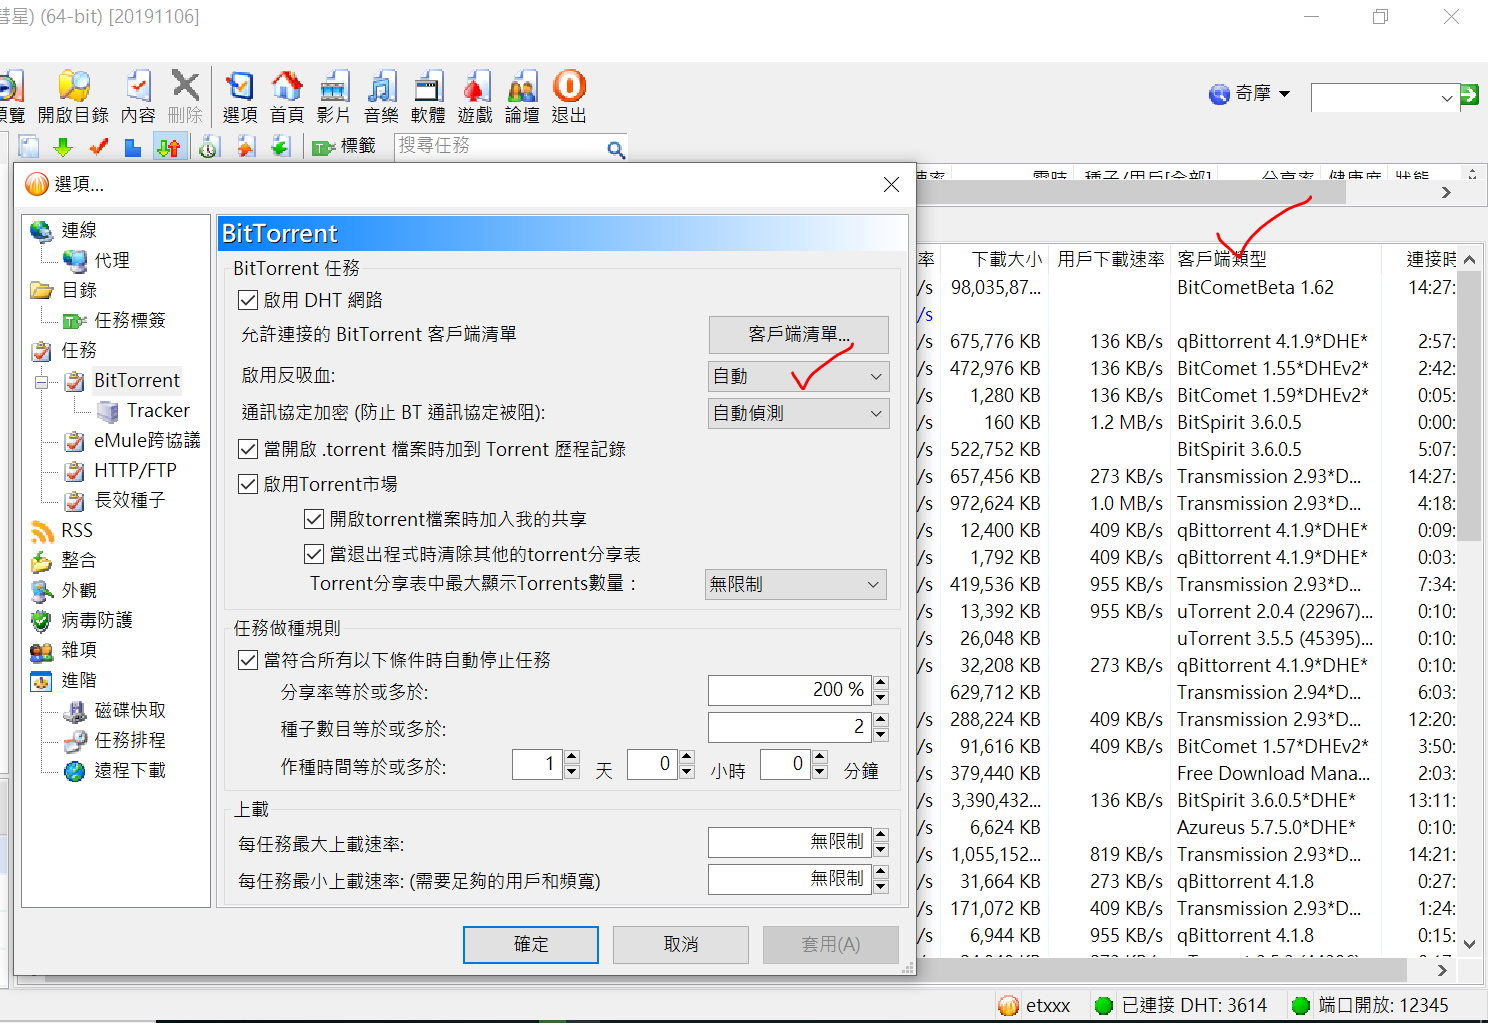This screenshot has height=1023, width=1488.
Task: Open the 最大顯示Torrents數量 dropdown
Action: click(796, 584)
